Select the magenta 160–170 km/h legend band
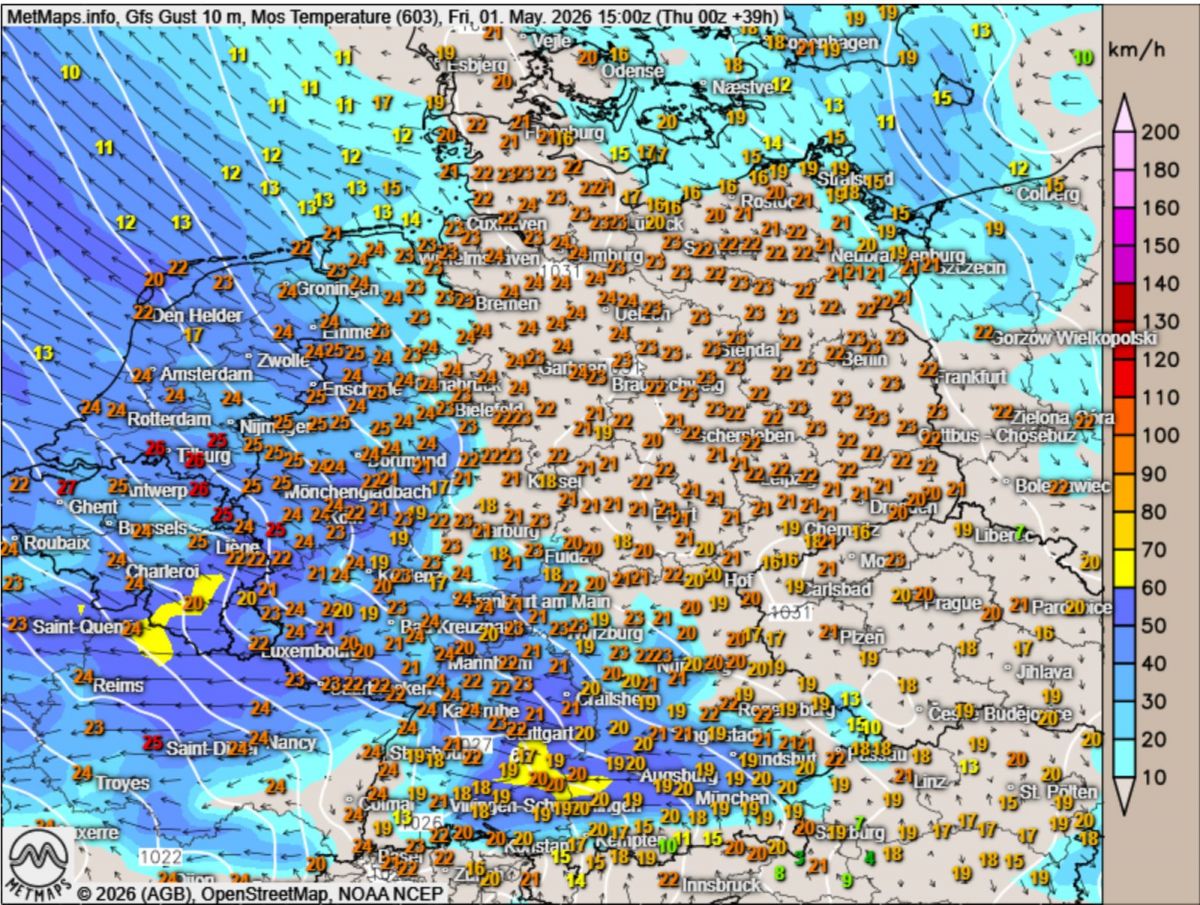 tap(1125, 189)
